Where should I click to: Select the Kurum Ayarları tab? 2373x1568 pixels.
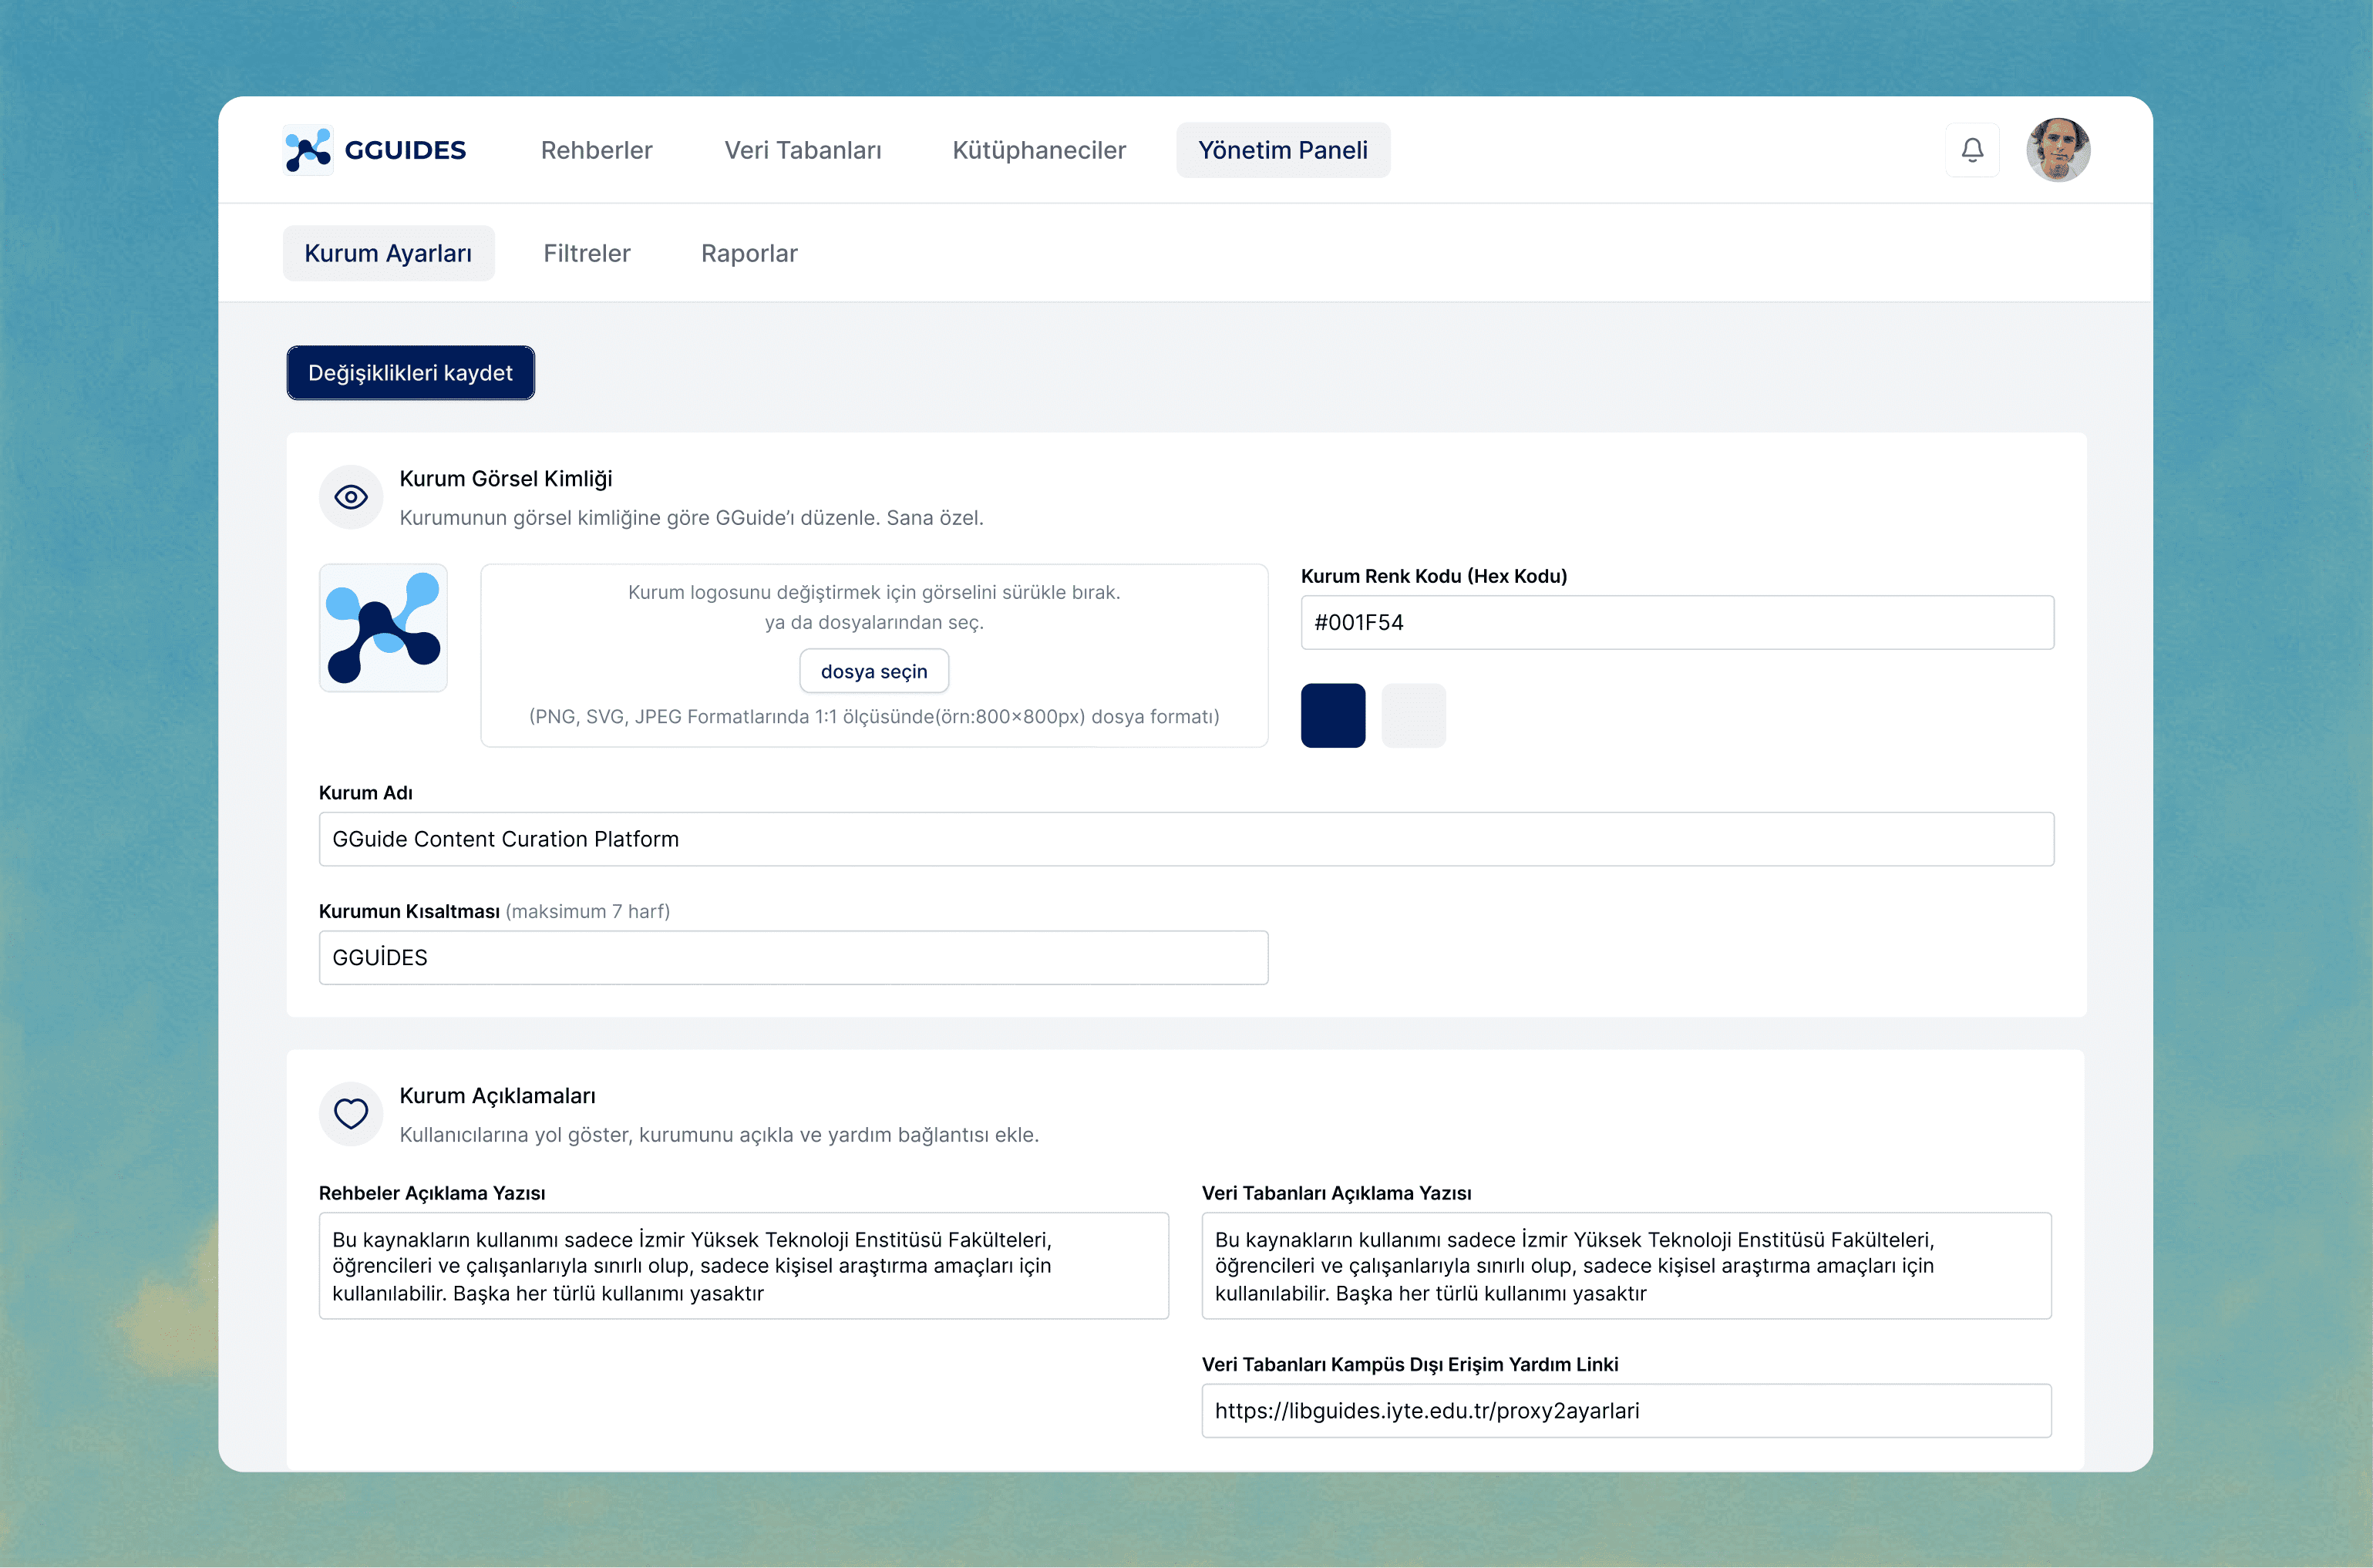tap(388, 253)
